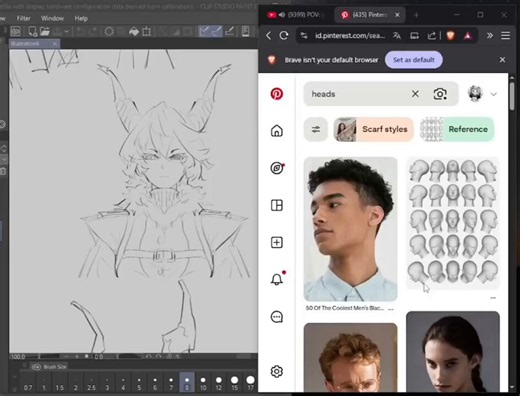Open the Brave Shields lion icon

point(451,35)
